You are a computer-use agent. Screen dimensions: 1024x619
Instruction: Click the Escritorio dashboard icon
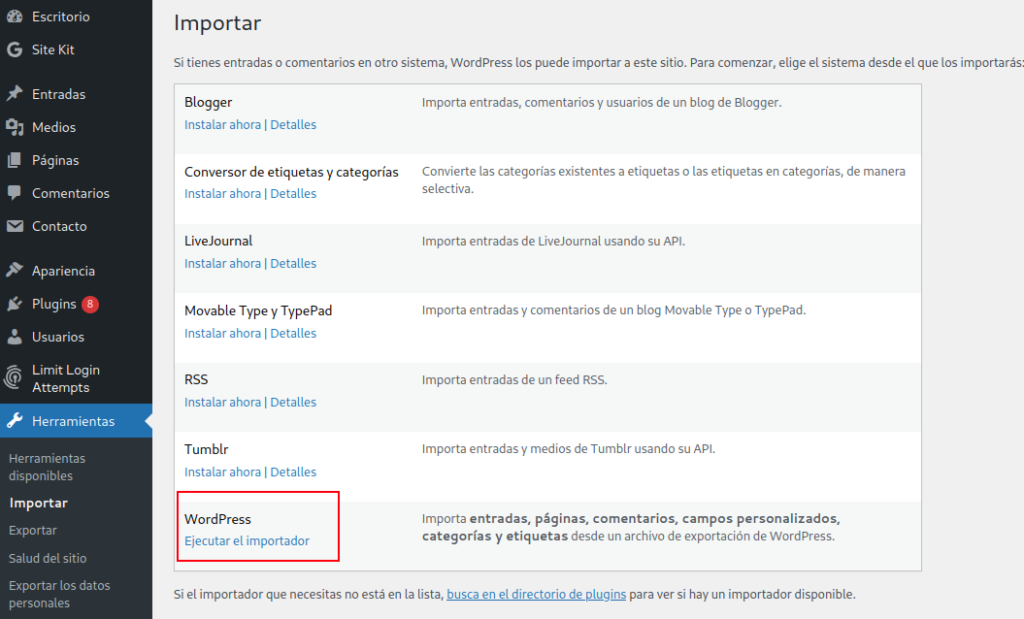point(14,17)
